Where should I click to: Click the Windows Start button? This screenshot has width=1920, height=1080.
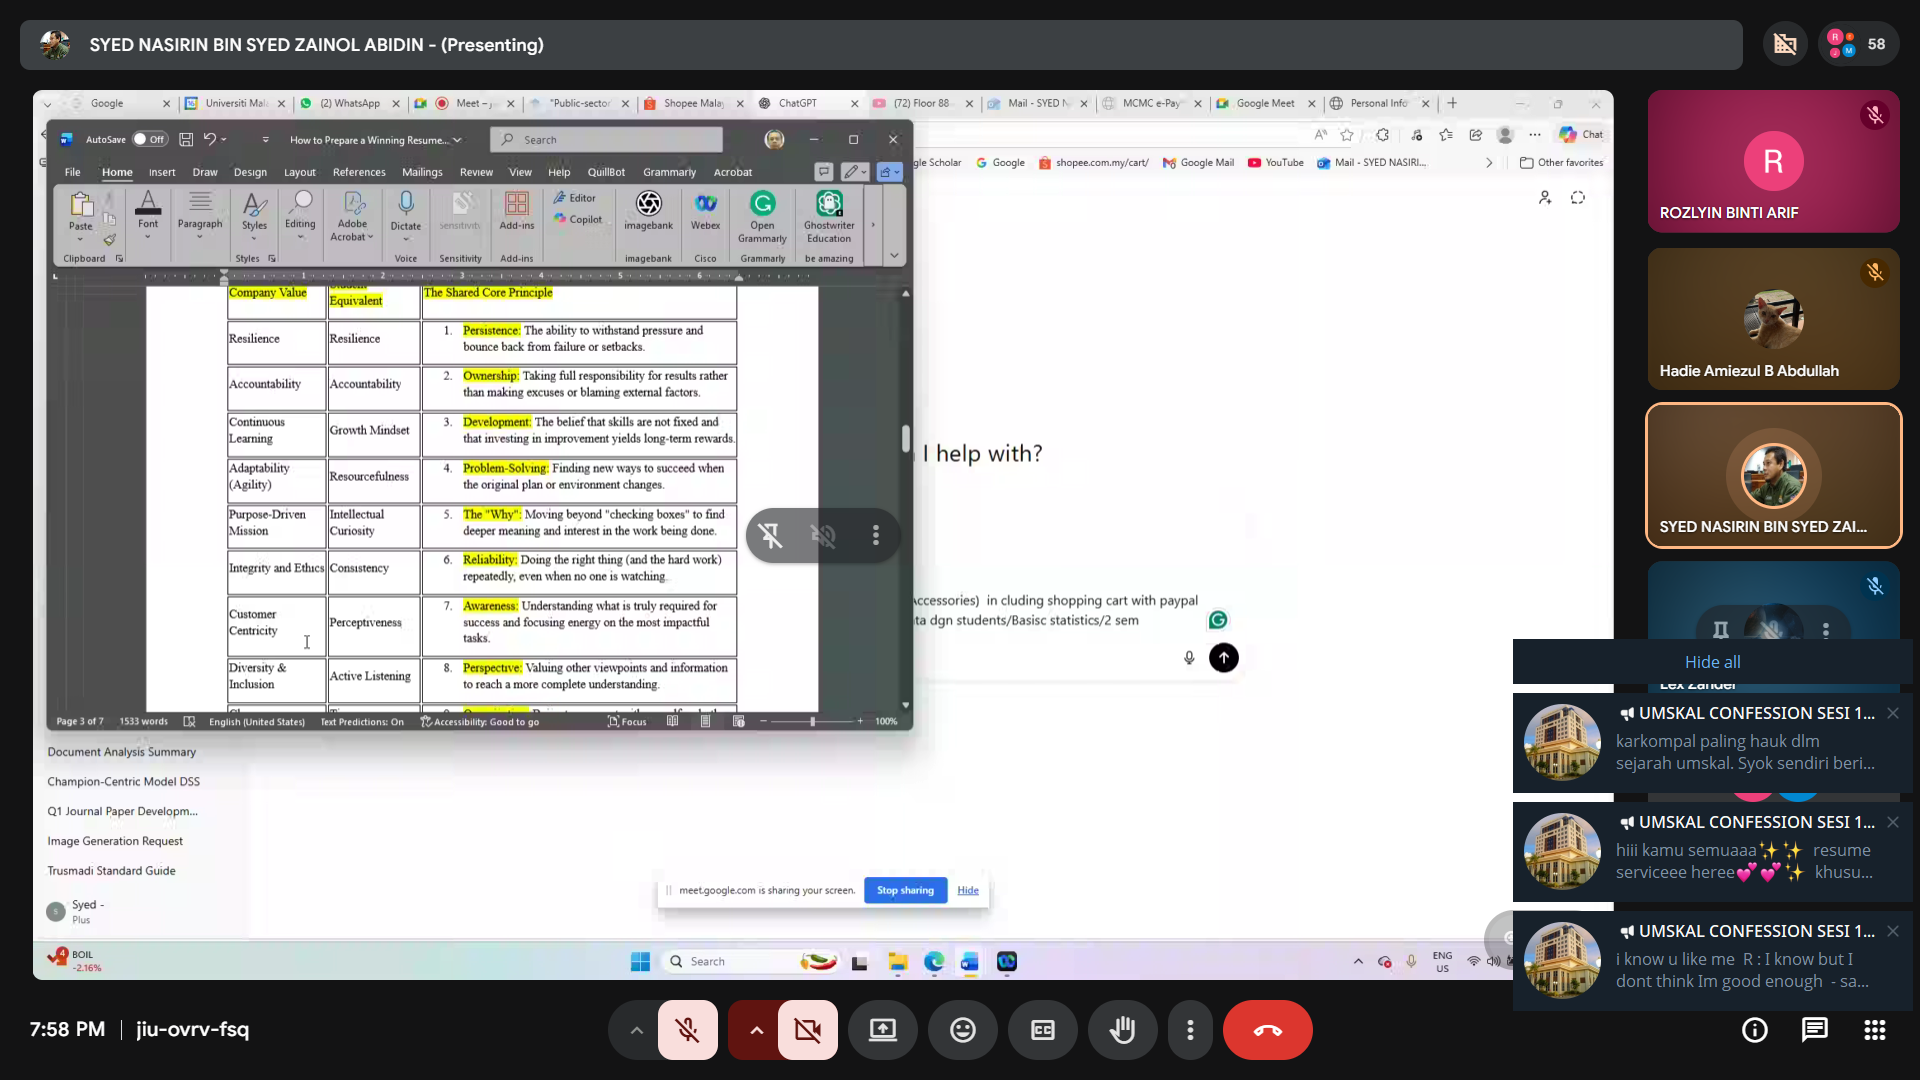[640, 962]
